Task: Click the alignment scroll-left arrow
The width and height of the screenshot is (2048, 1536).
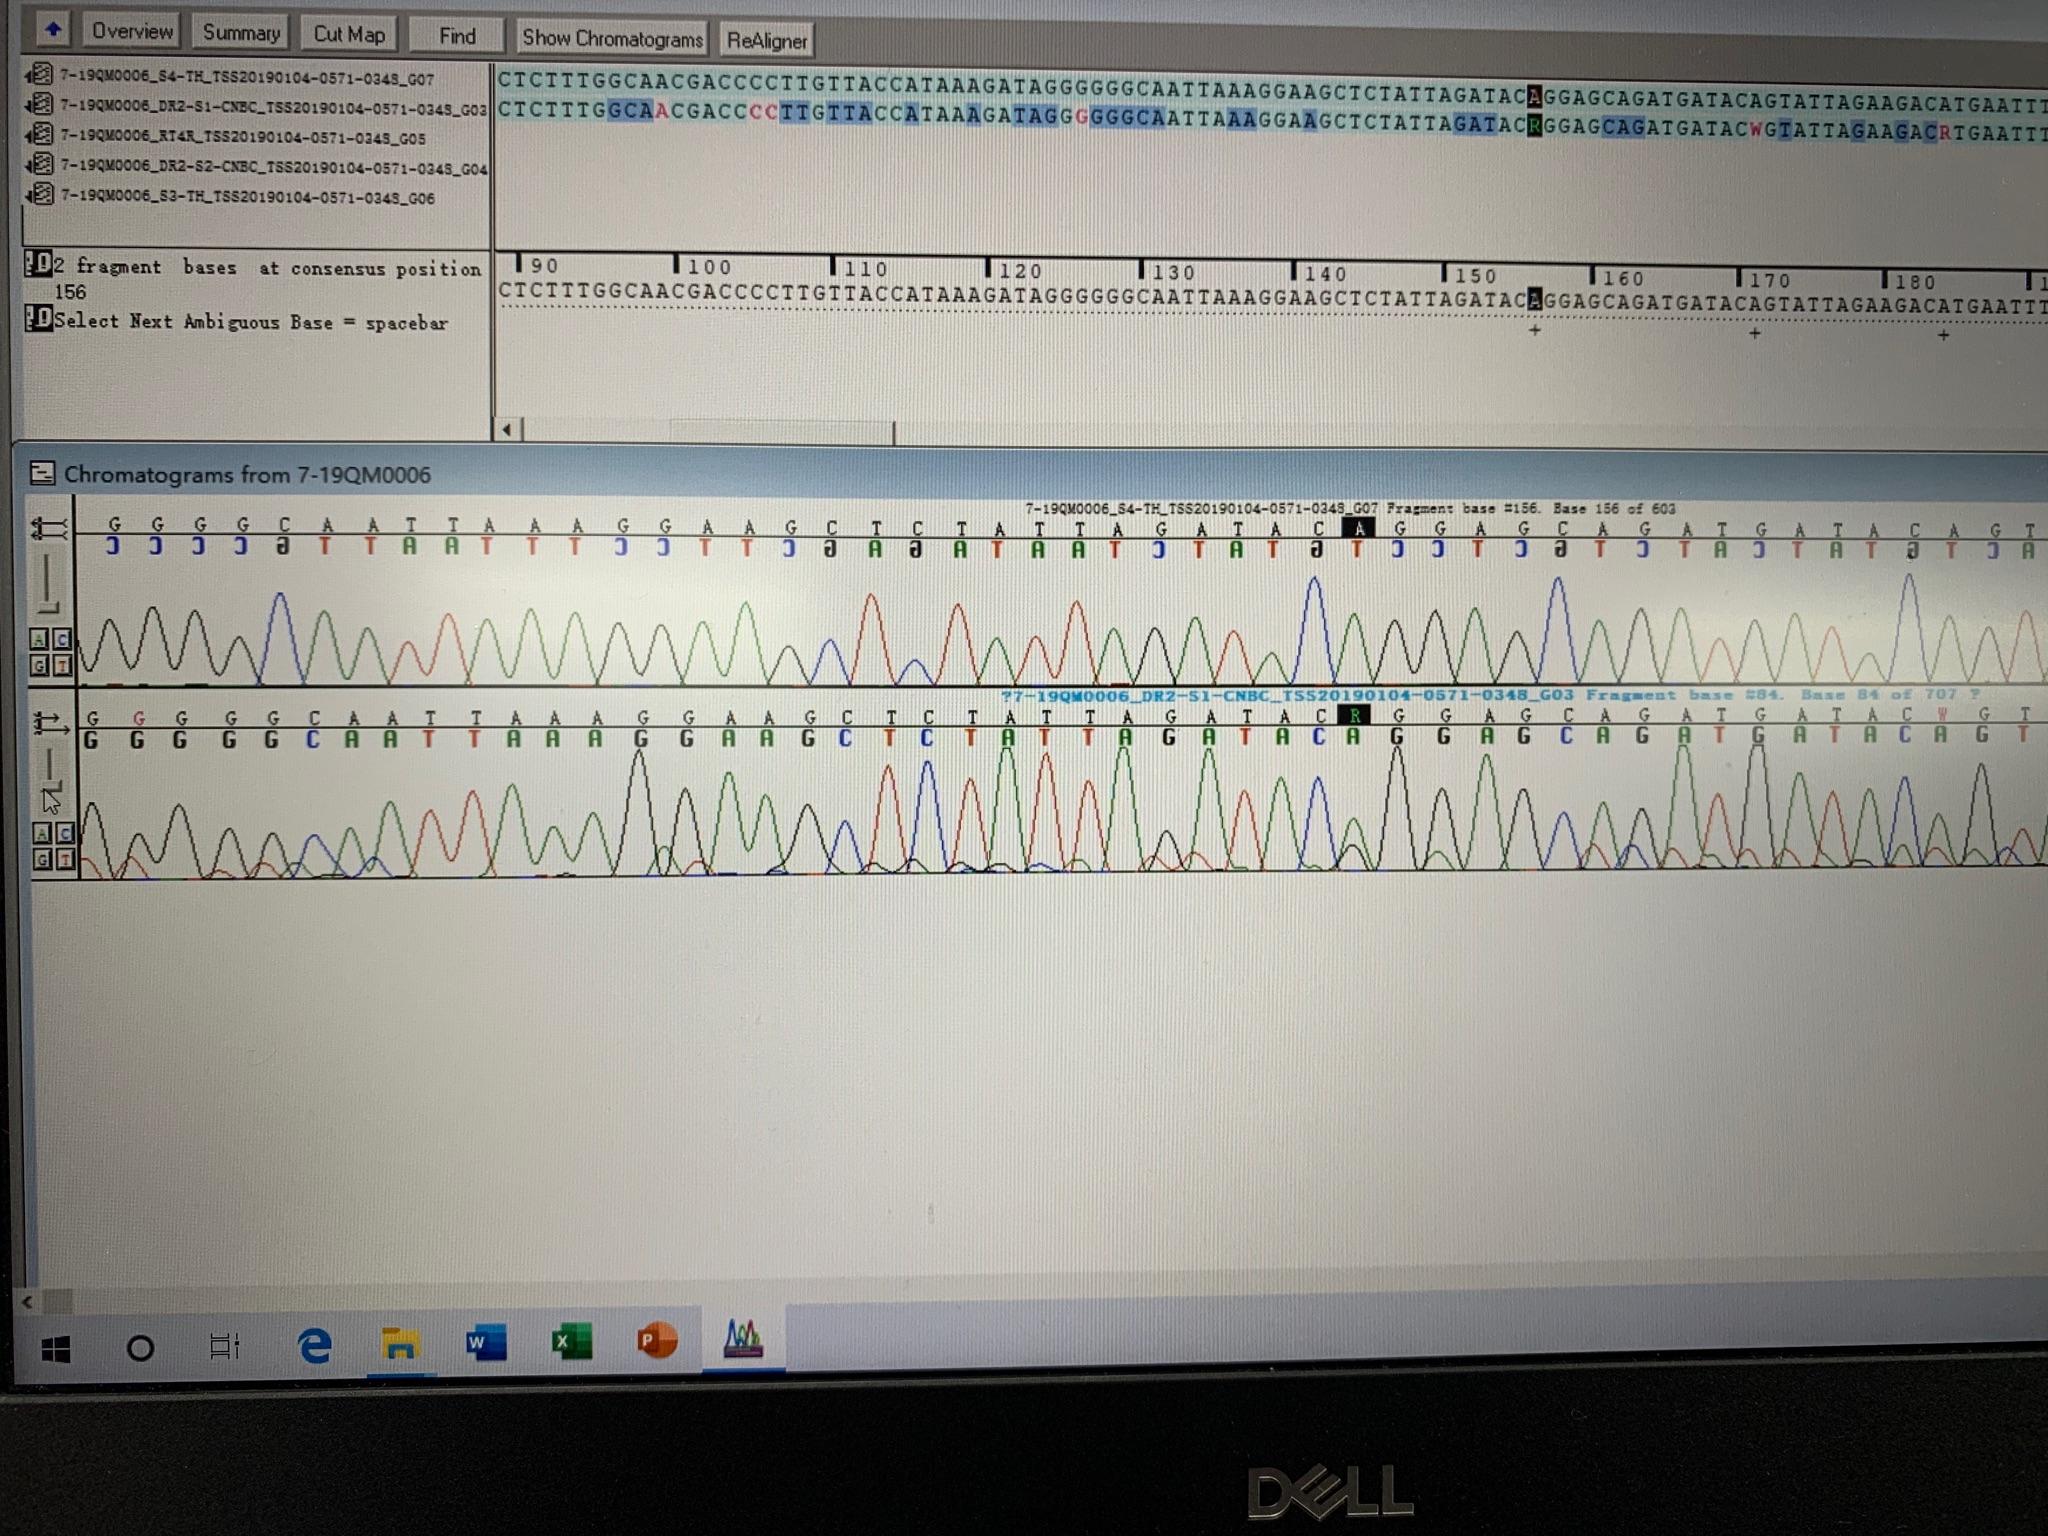Action: pos(507,430)
